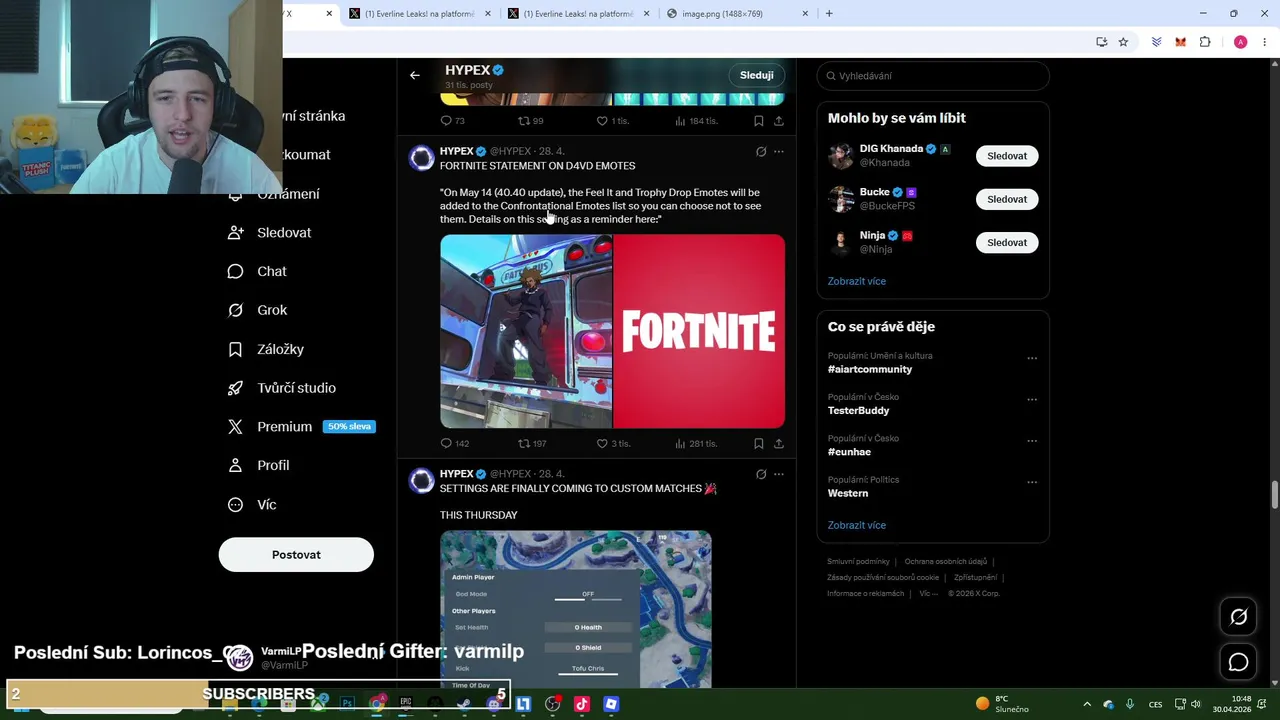This screenshot has height=720, width=1280.
Task: Open Chrome extensions puzzle icon
Action: (1205, 42)
